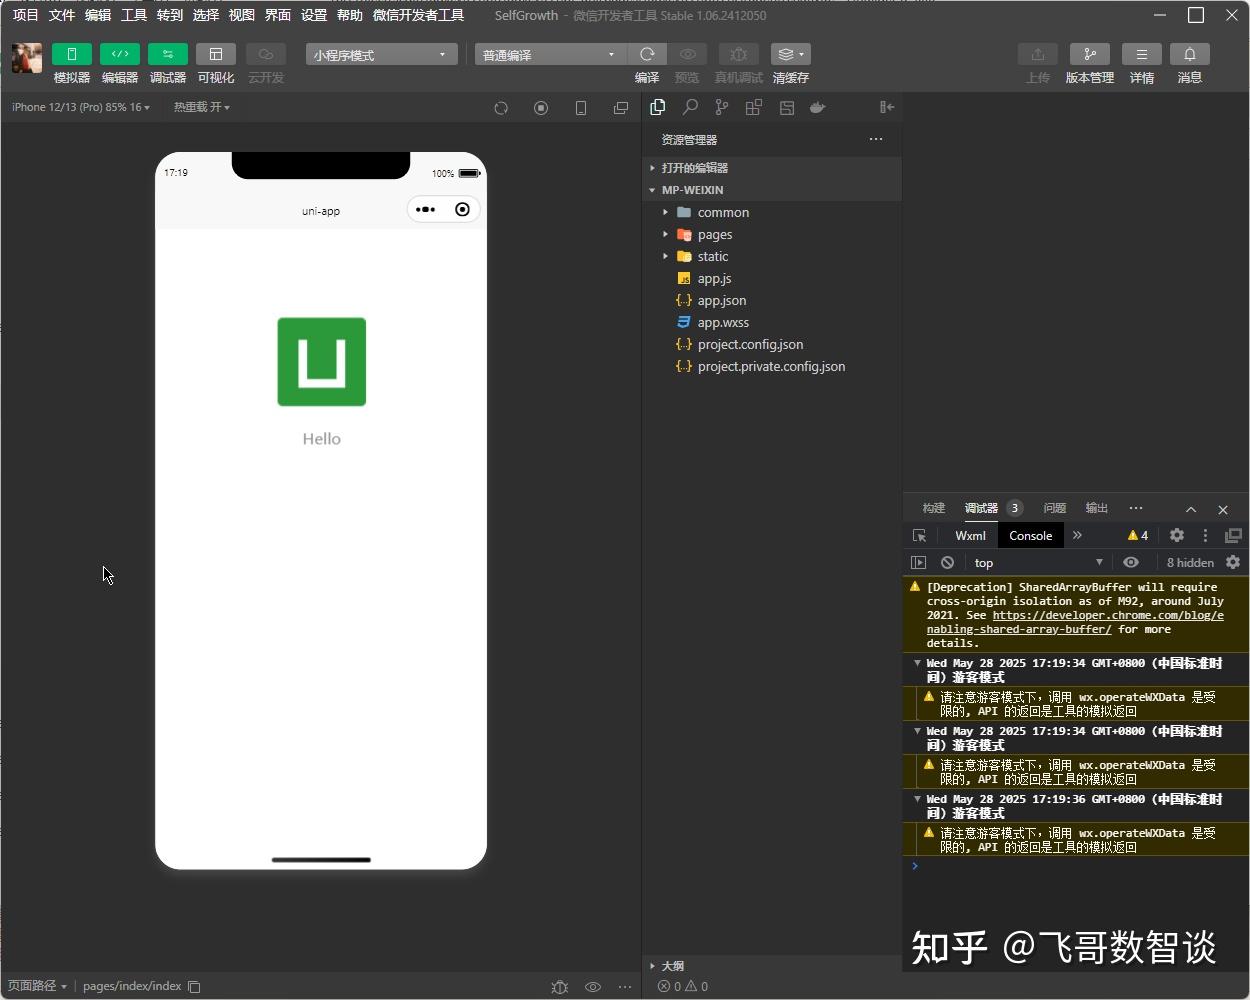Toggle the eye icon in console filter bar
Image resolution: width=1250 pixels, height=1000 pixels.
1130,562
